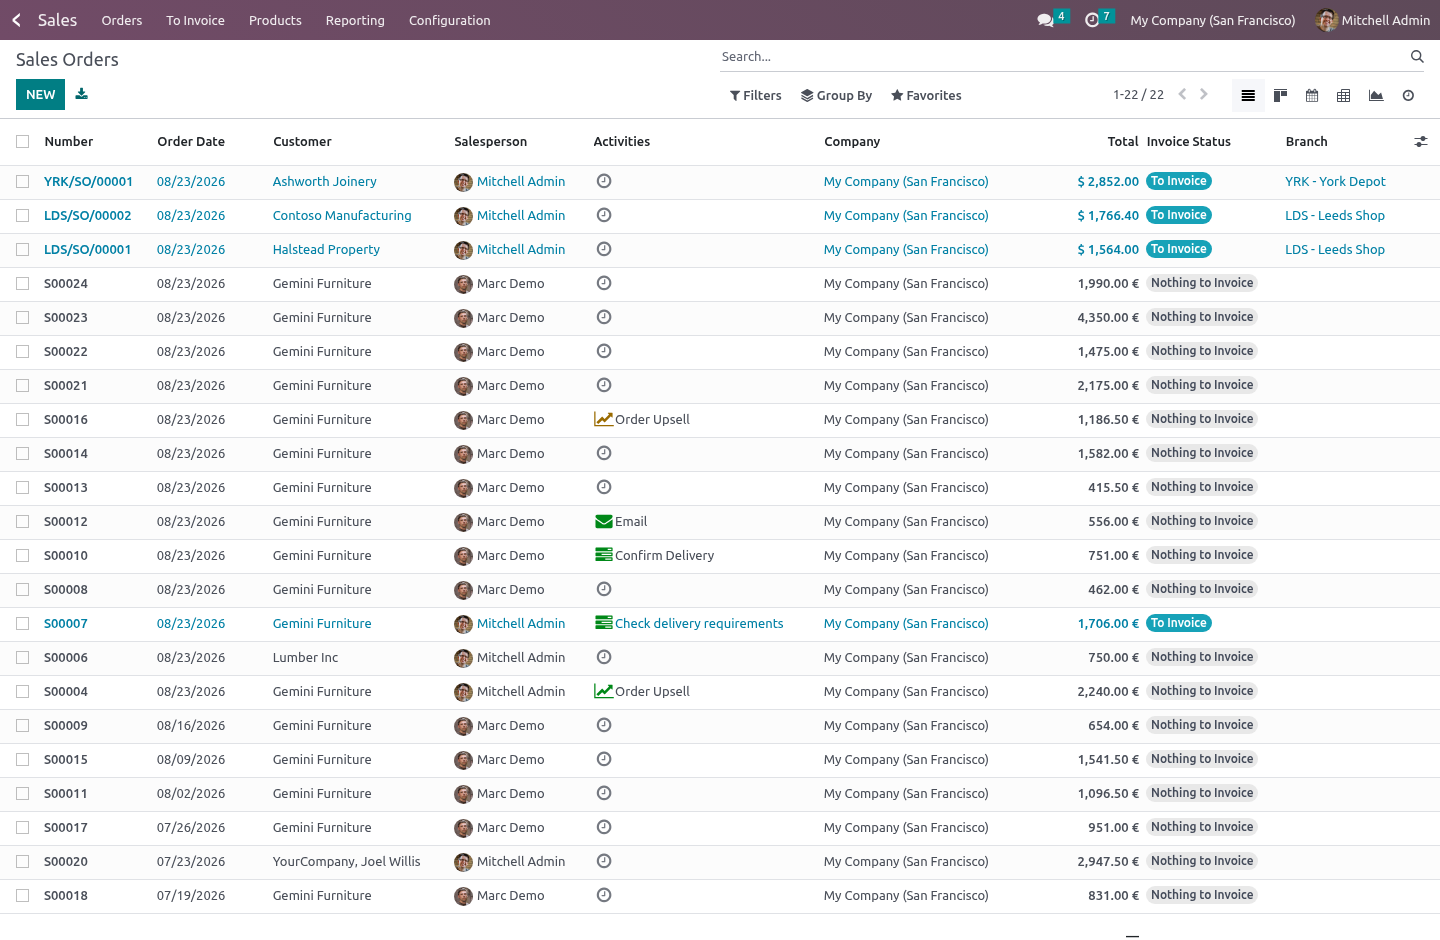The height and width of the screenshot is (940, 1440).
Task: Switch to calendar view
Action: pyautogui.click(x=1312, y=96)
